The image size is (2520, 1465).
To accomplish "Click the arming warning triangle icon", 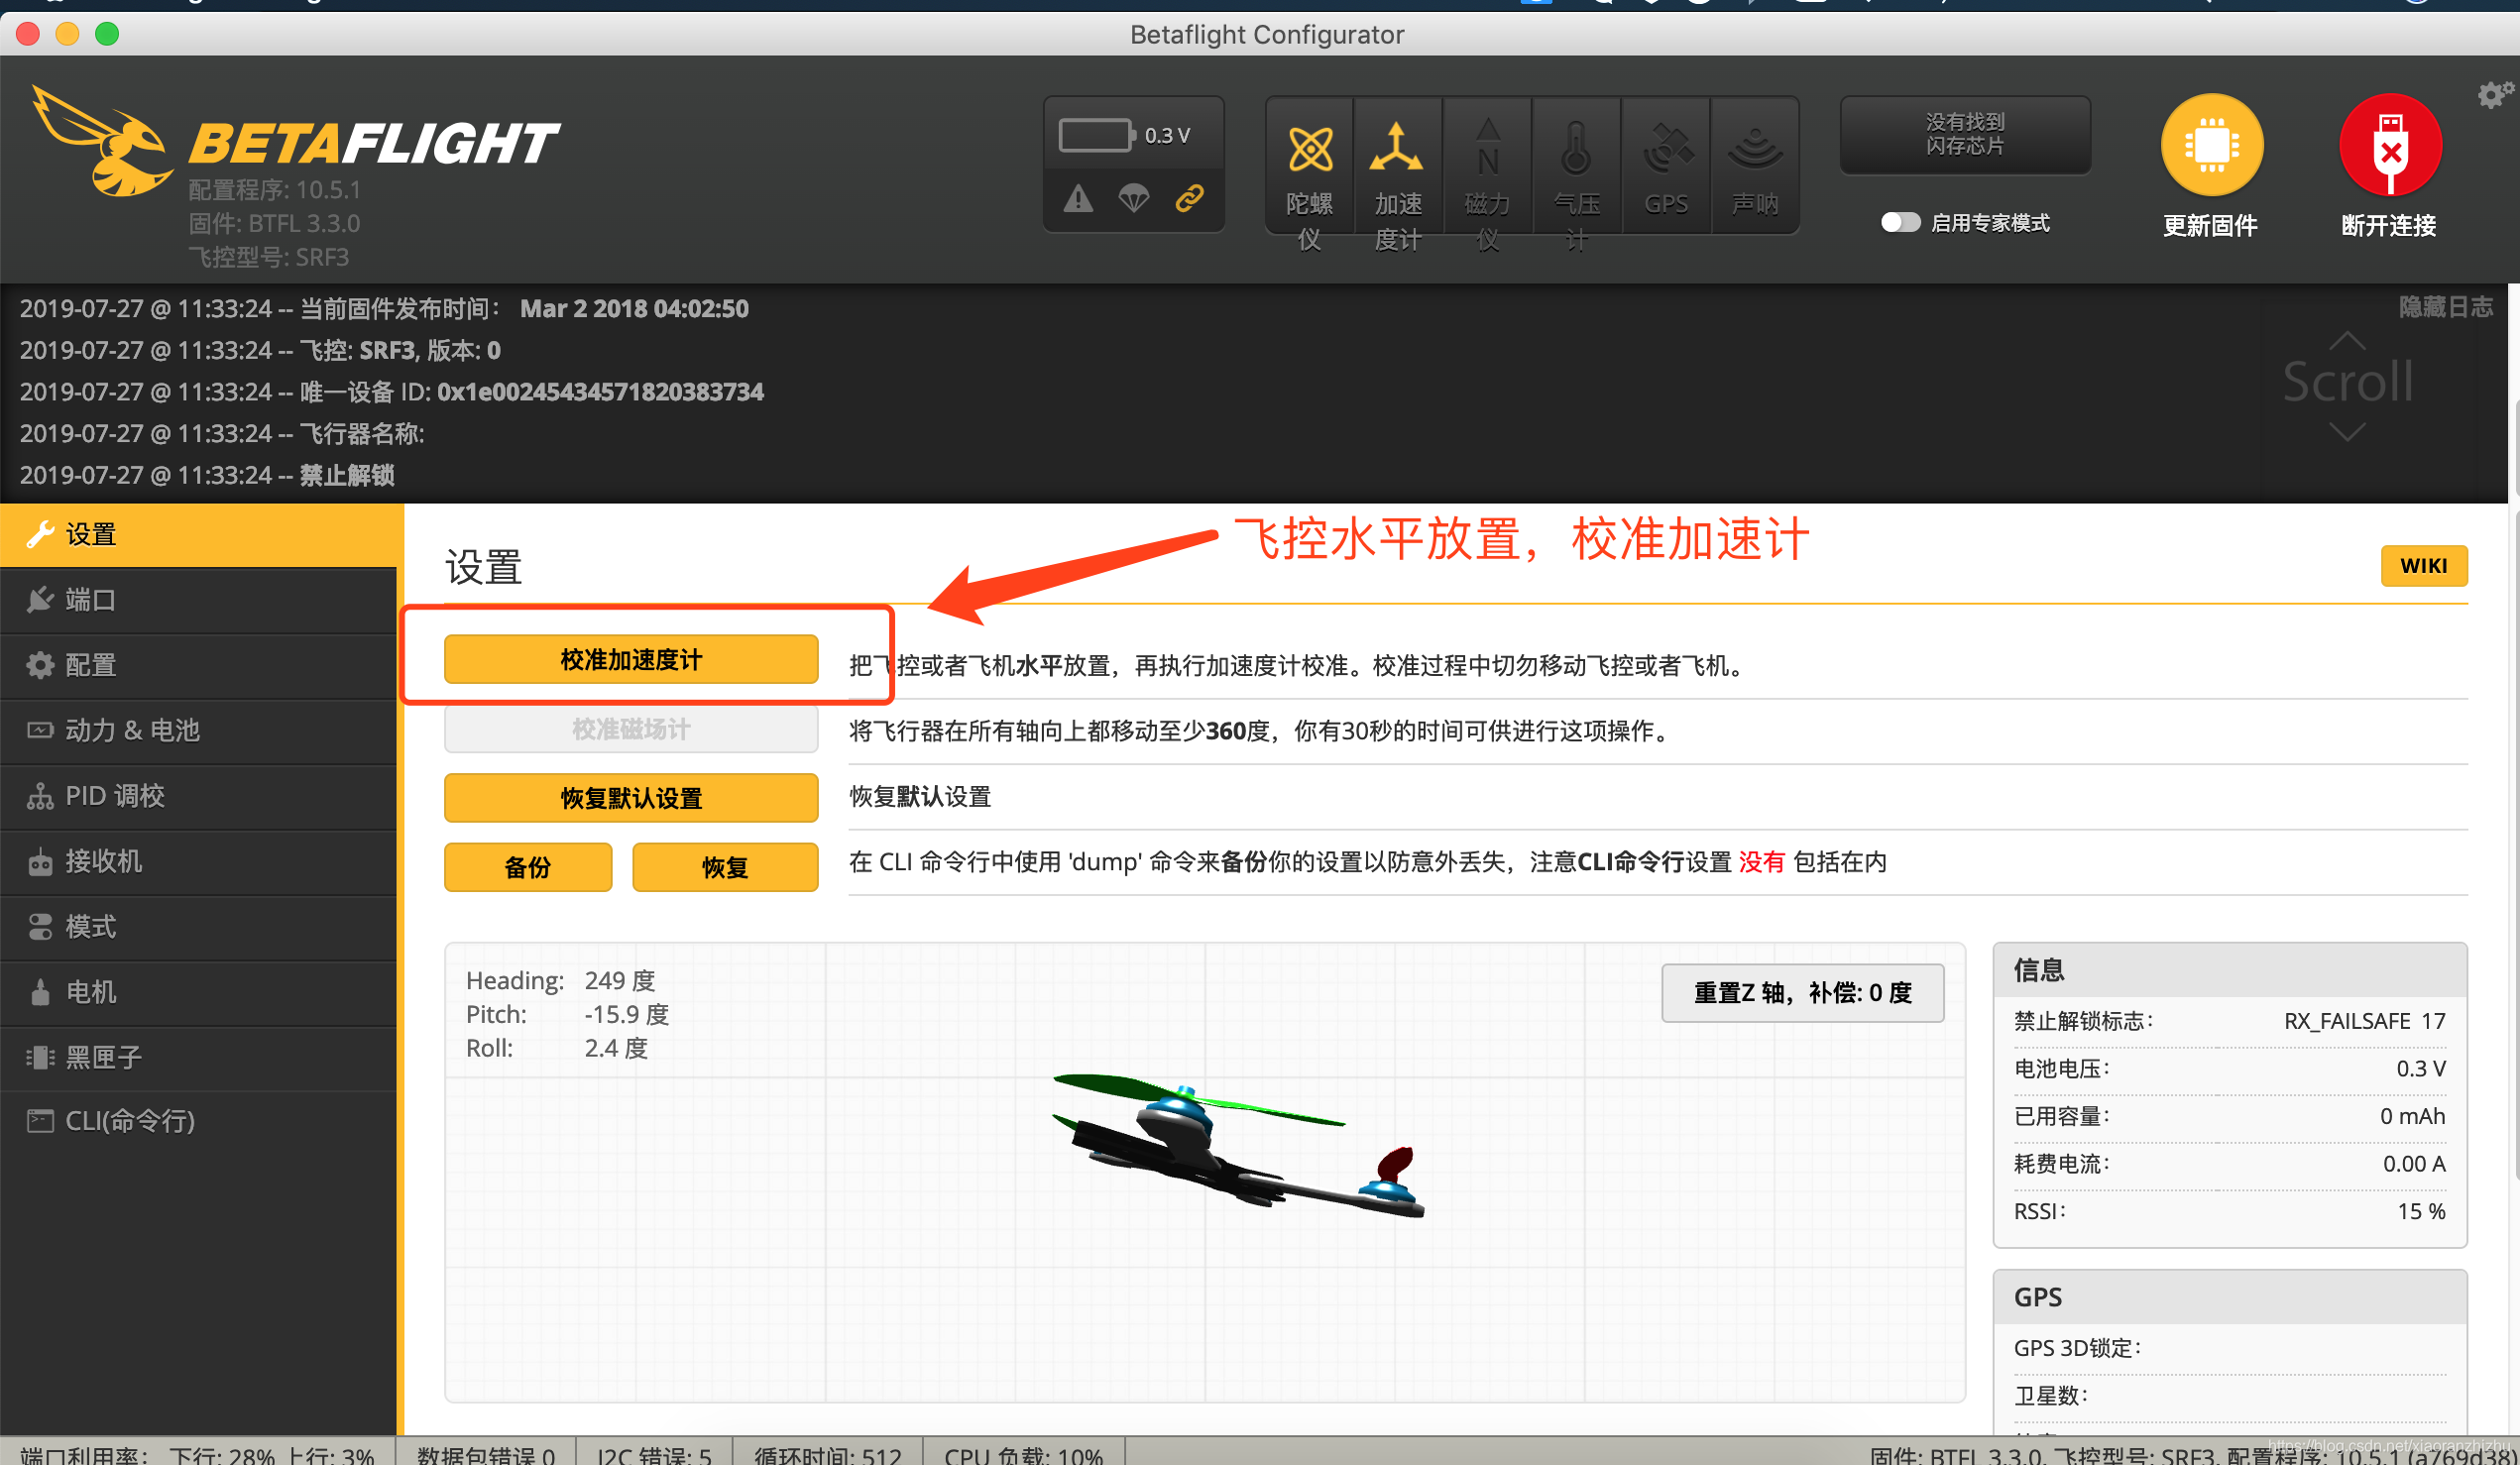I will pos(1078,198).
